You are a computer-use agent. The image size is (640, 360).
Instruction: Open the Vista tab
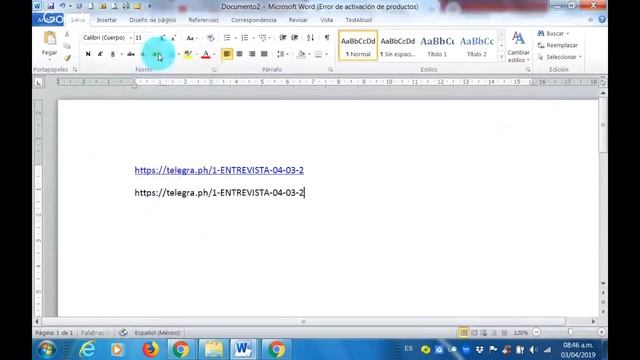point(327,20)
